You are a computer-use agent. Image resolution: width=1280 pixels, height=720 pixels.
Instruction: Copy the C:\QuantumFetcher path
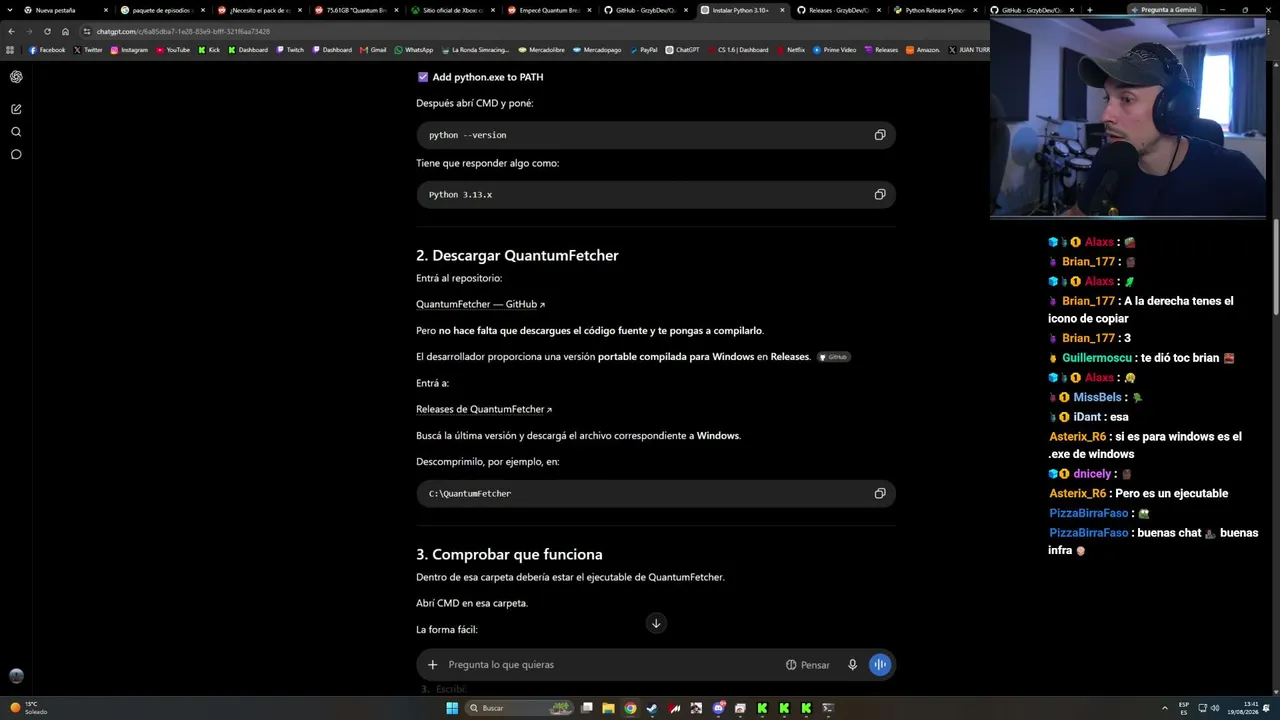(880, 493)
